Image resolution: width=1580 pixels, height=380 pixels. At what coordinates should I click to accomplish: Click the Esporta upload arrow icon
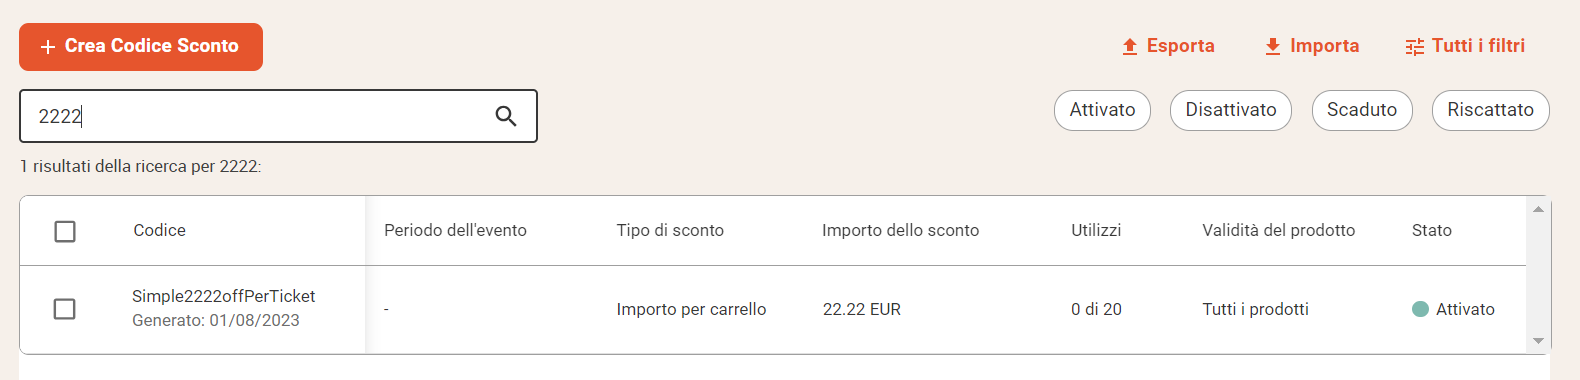[x=1130, y=46]
